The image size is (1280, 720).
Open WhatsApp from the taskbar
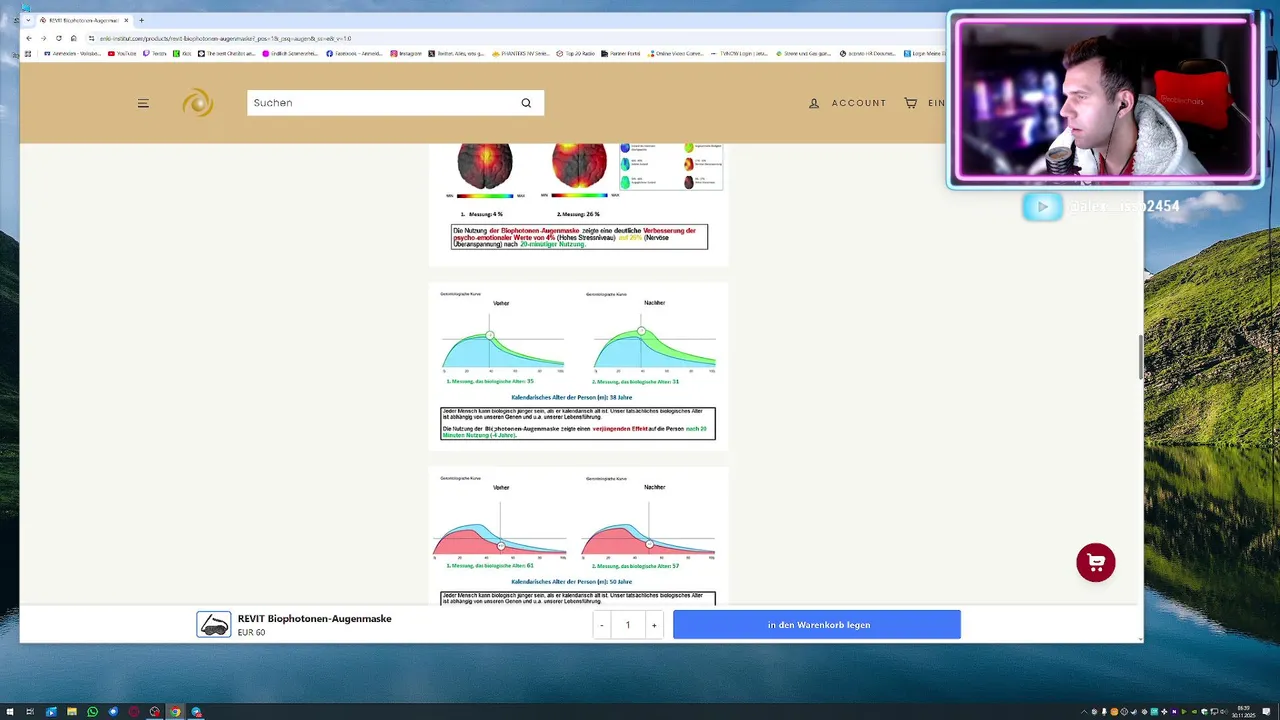93,712
